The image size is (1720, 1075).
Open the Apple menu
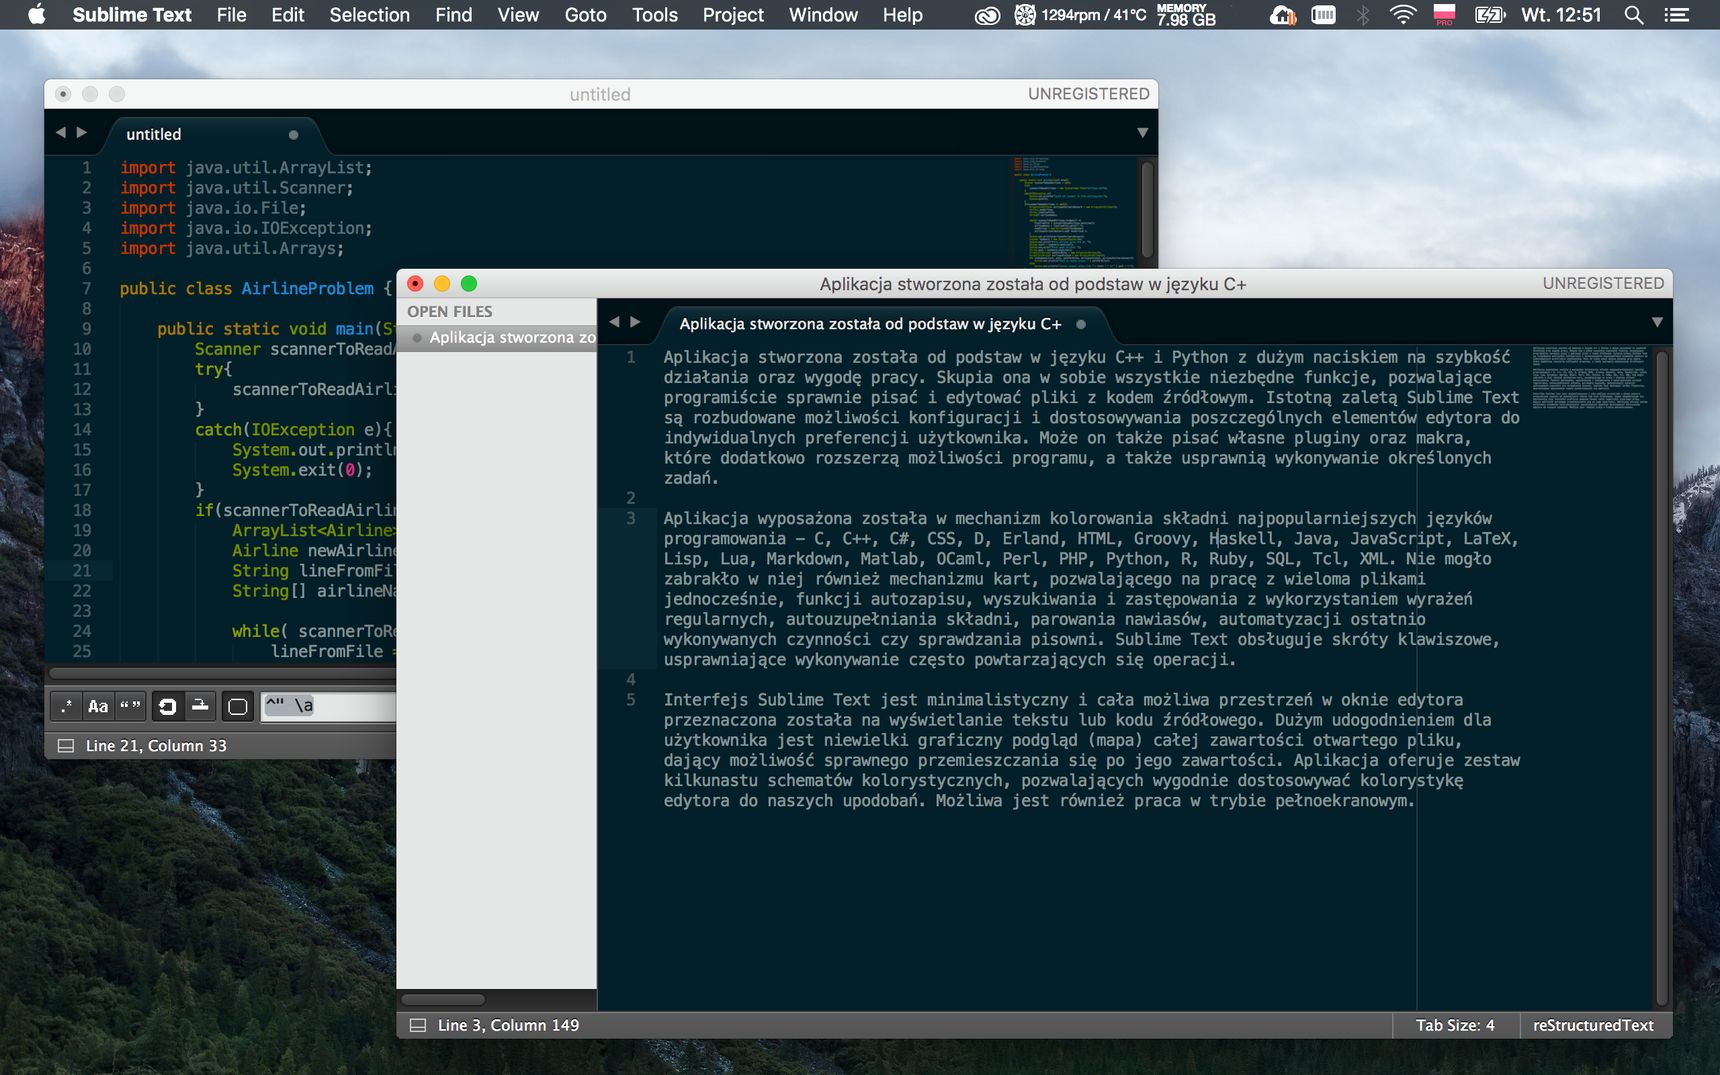[37, 15]
